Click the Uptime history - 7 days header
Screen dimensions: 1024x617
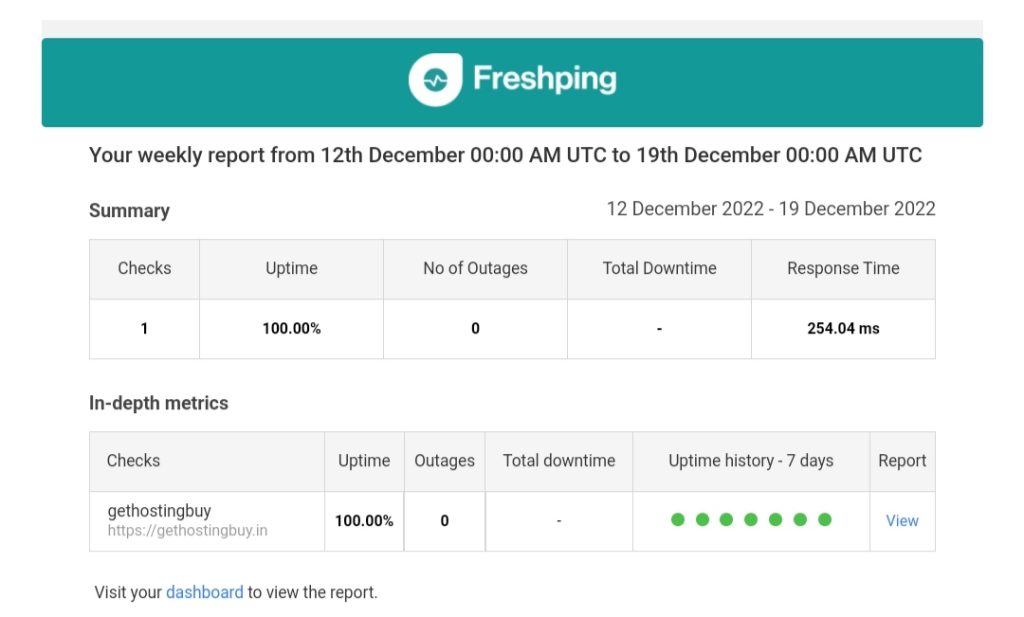[x=751, y=461]
